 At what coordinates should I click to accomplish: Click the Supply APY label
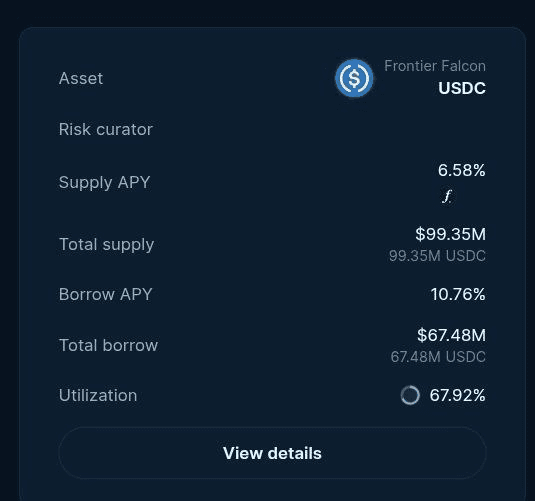104,182
